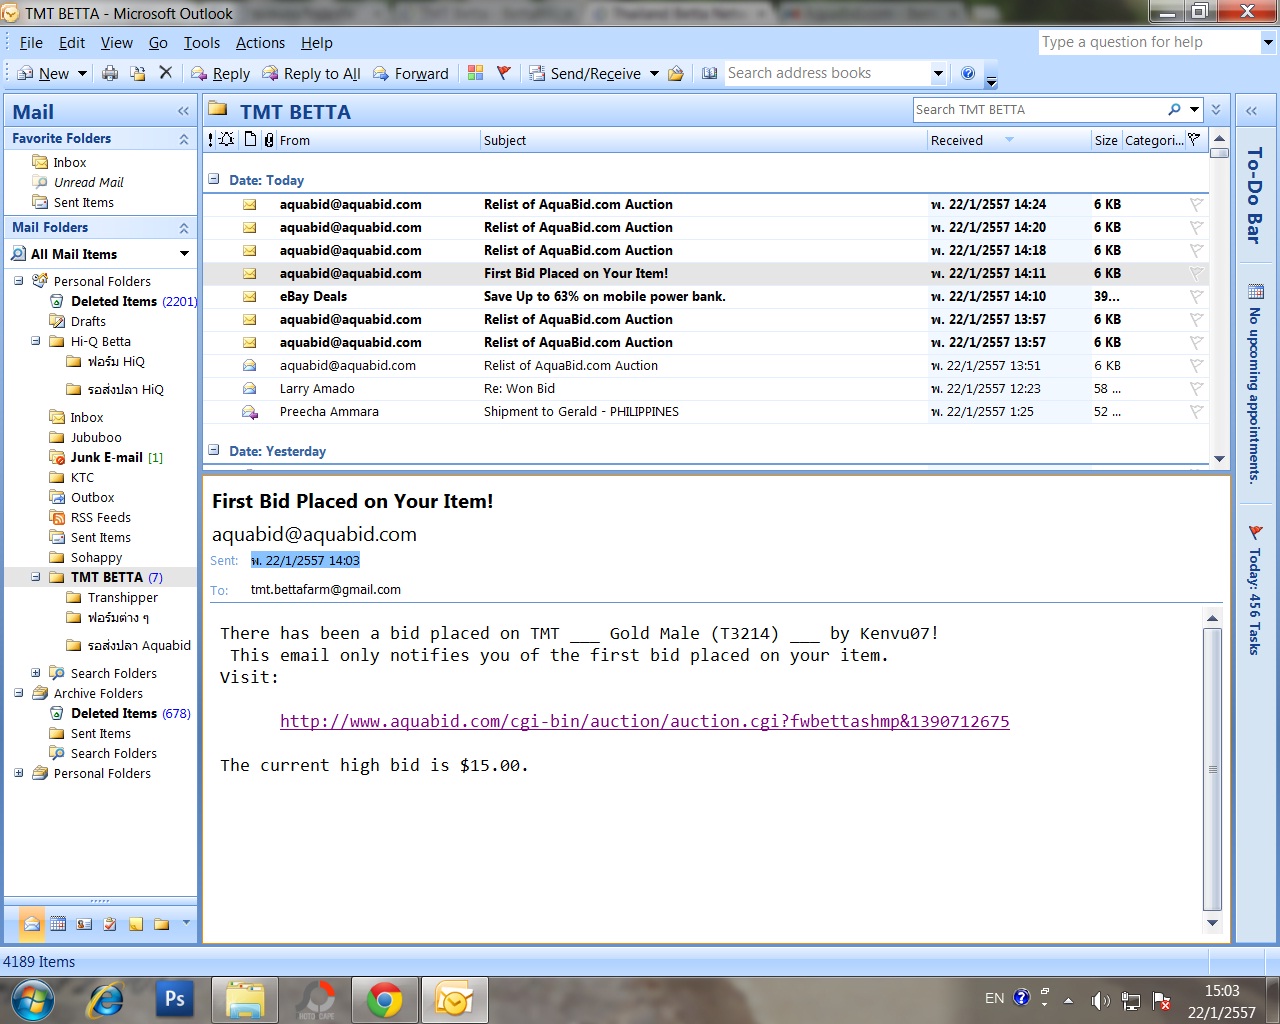Flag the First Bid Placed message row
The image size is (1280, 1024).
click(x=1196, y=273)
